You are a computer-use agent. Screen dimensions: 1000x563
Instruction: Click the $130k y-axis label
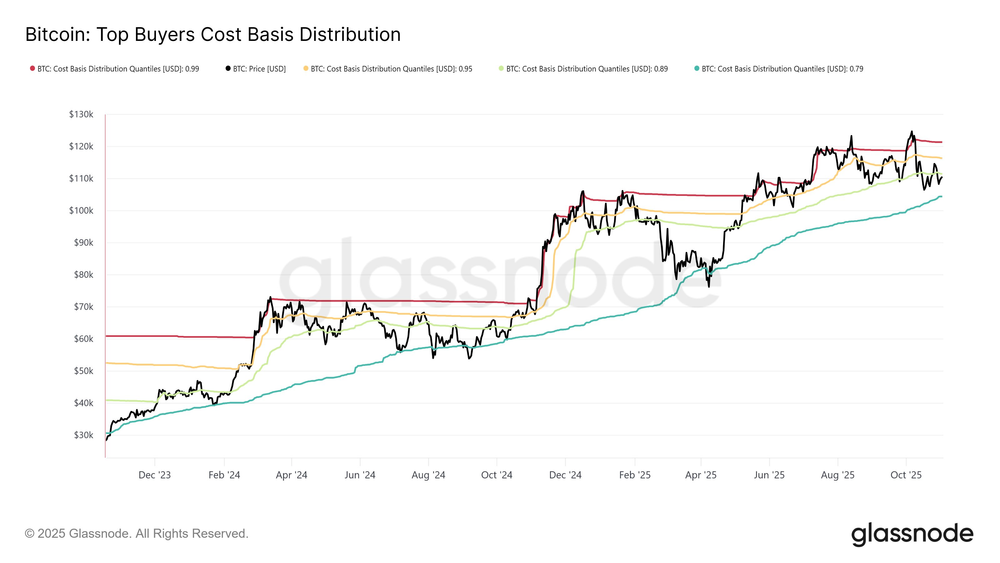79,115
